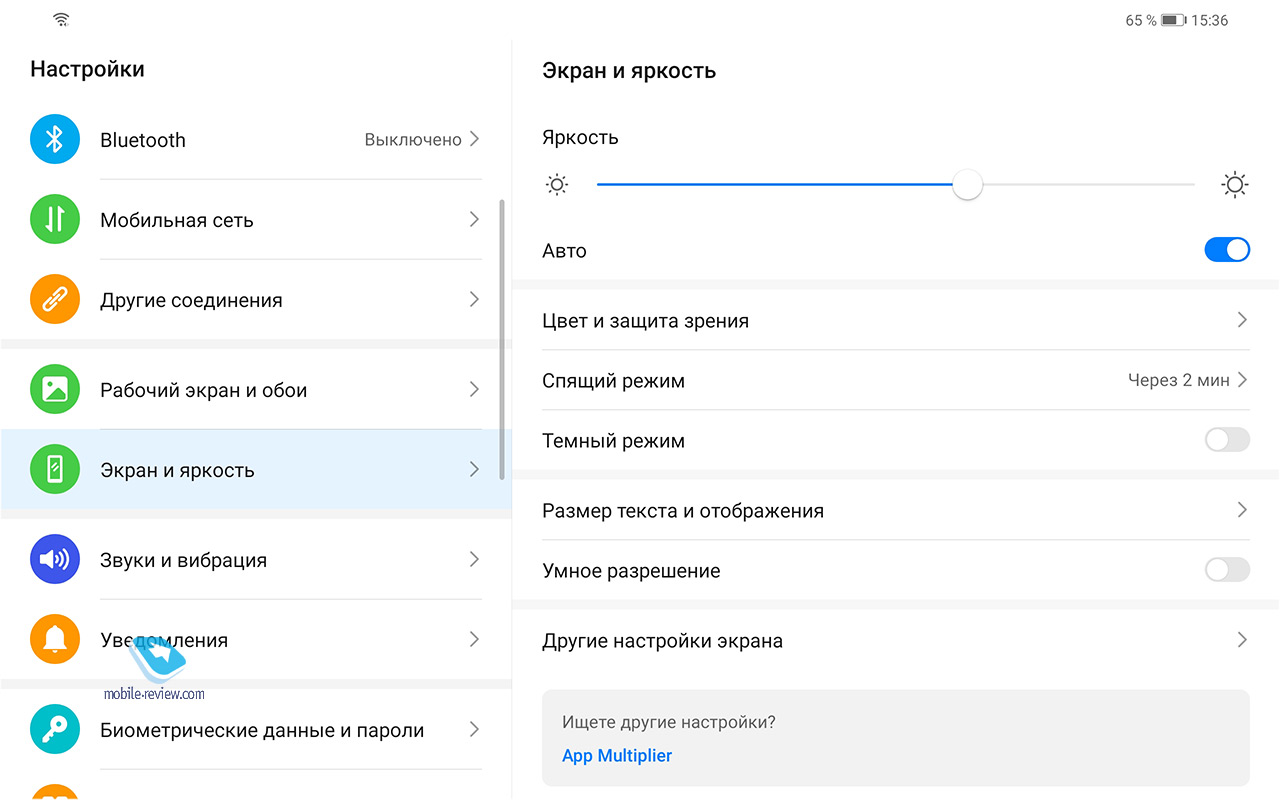Tap the green Мобильная сеть icon
The image size is (1280, 800).
[x=55, y=219]
